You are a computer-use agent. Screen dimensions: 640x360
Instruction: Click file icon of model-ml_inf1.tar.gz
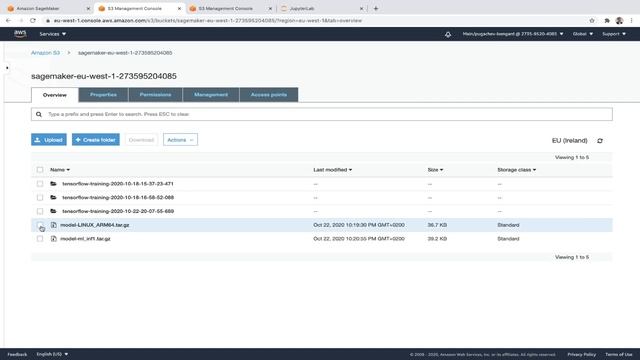[53, 239]
